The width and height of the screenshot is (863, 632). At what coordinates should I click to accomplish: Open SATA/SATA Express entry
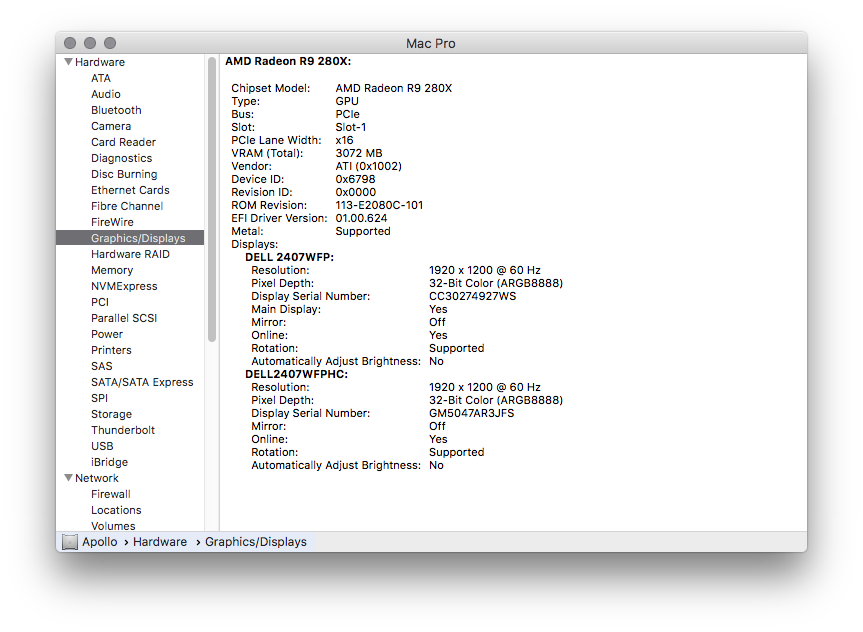142,382
